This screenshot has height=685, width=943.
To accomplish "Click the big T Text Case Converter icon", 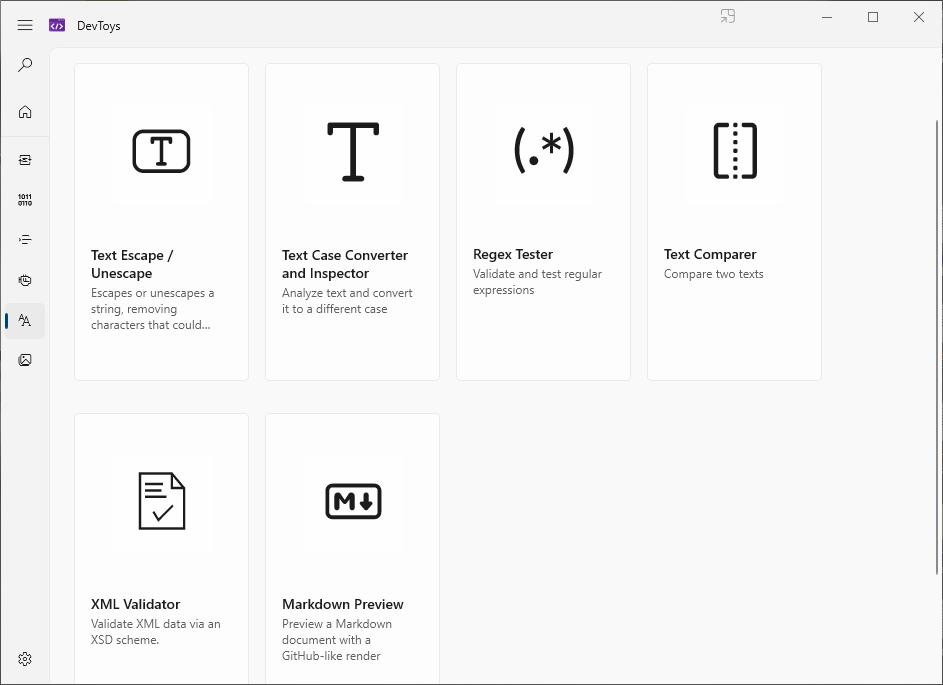I will (x=353, y=152).
